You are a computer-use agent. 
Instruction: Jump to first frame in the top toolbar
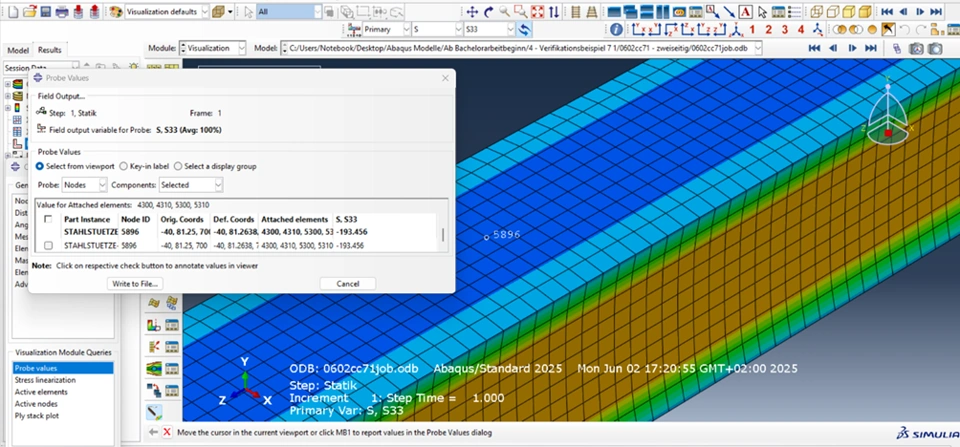(x=887, y=12)
